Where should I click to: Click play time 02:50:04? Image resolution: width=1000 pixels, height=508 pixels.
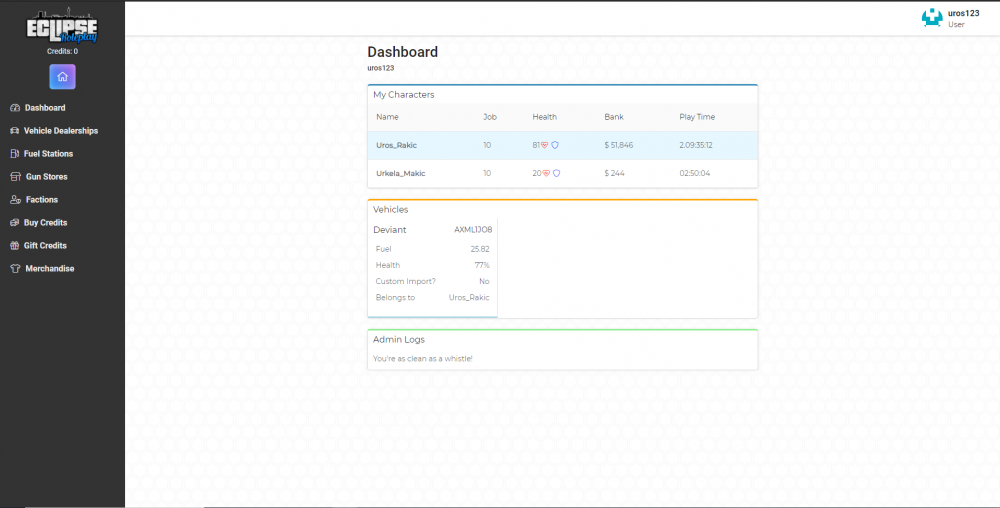[x=695, y=173]
